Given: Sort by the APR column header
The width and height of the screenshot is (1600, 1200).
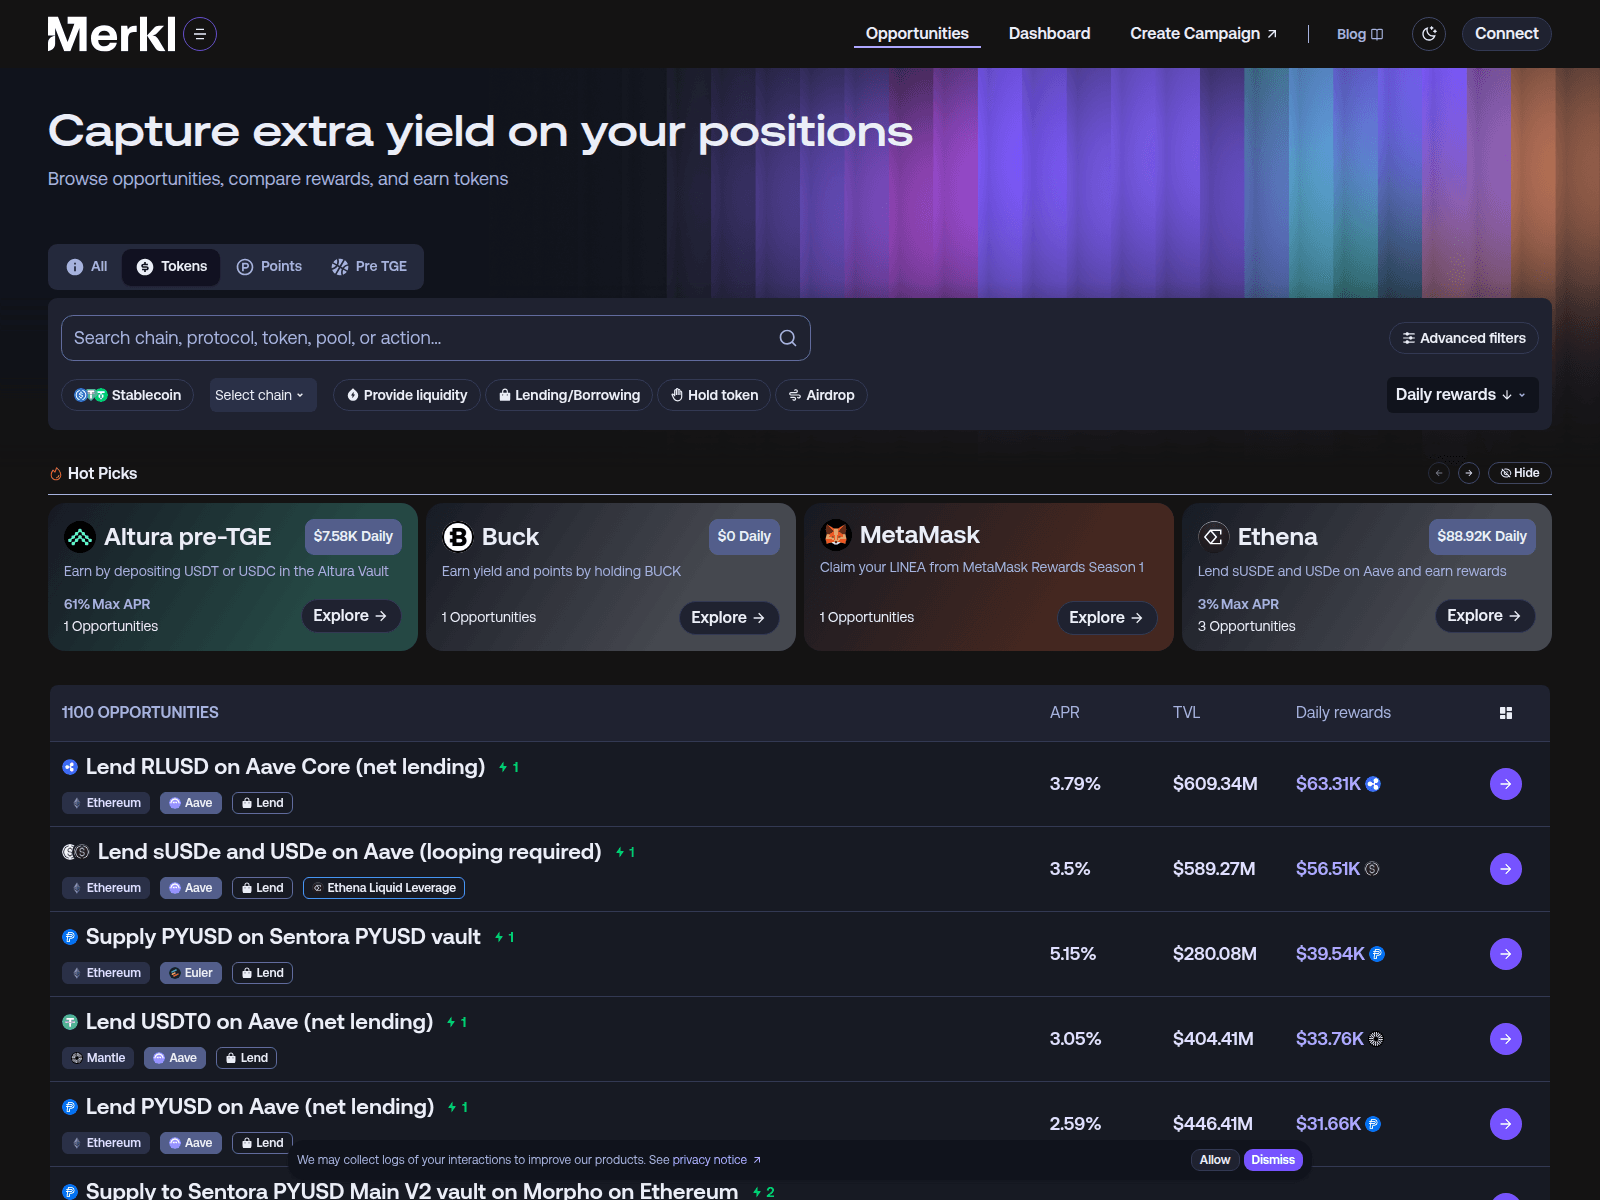Looking at the screenshot, I should (1065, 713).
